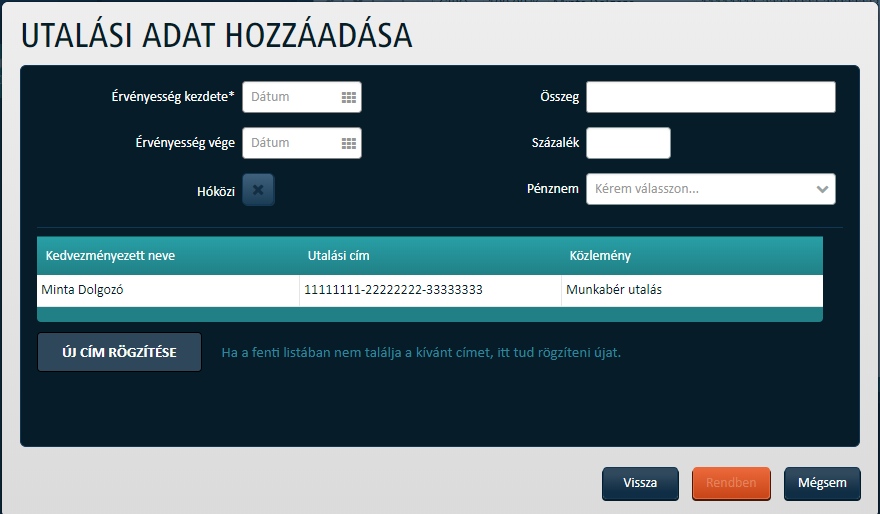Select the Minta Dolgozó row
The width and height of the screenshot is (880, 514).
point(430,290)
